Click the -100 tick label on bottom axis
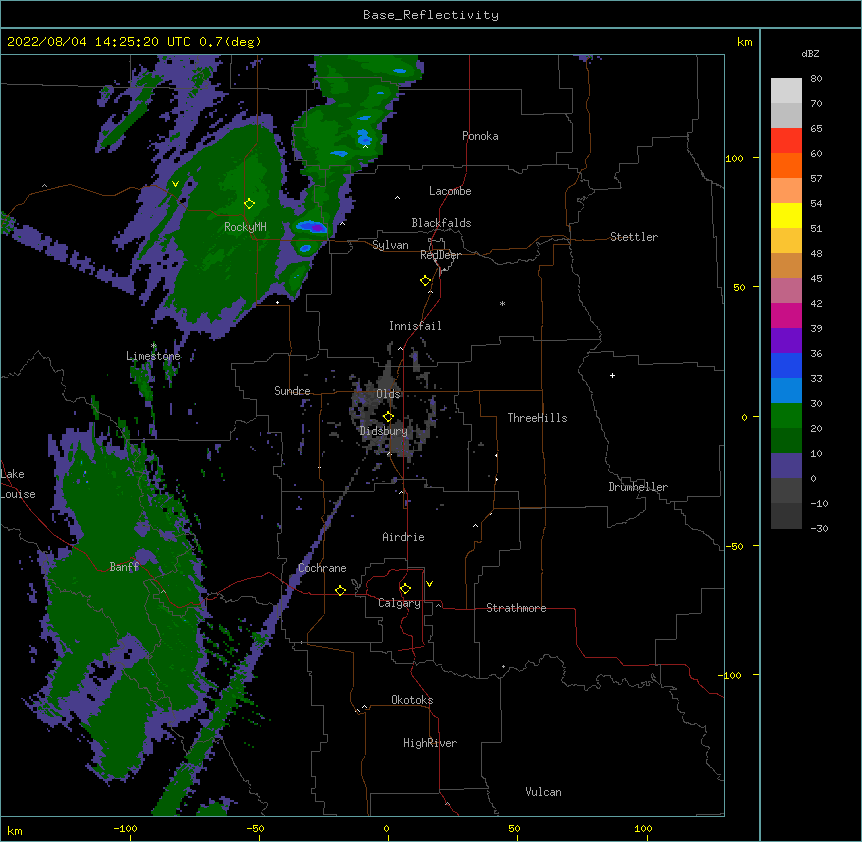Viewport: 862px width, 842px height. pyautogui.click(x=125, y=828)
